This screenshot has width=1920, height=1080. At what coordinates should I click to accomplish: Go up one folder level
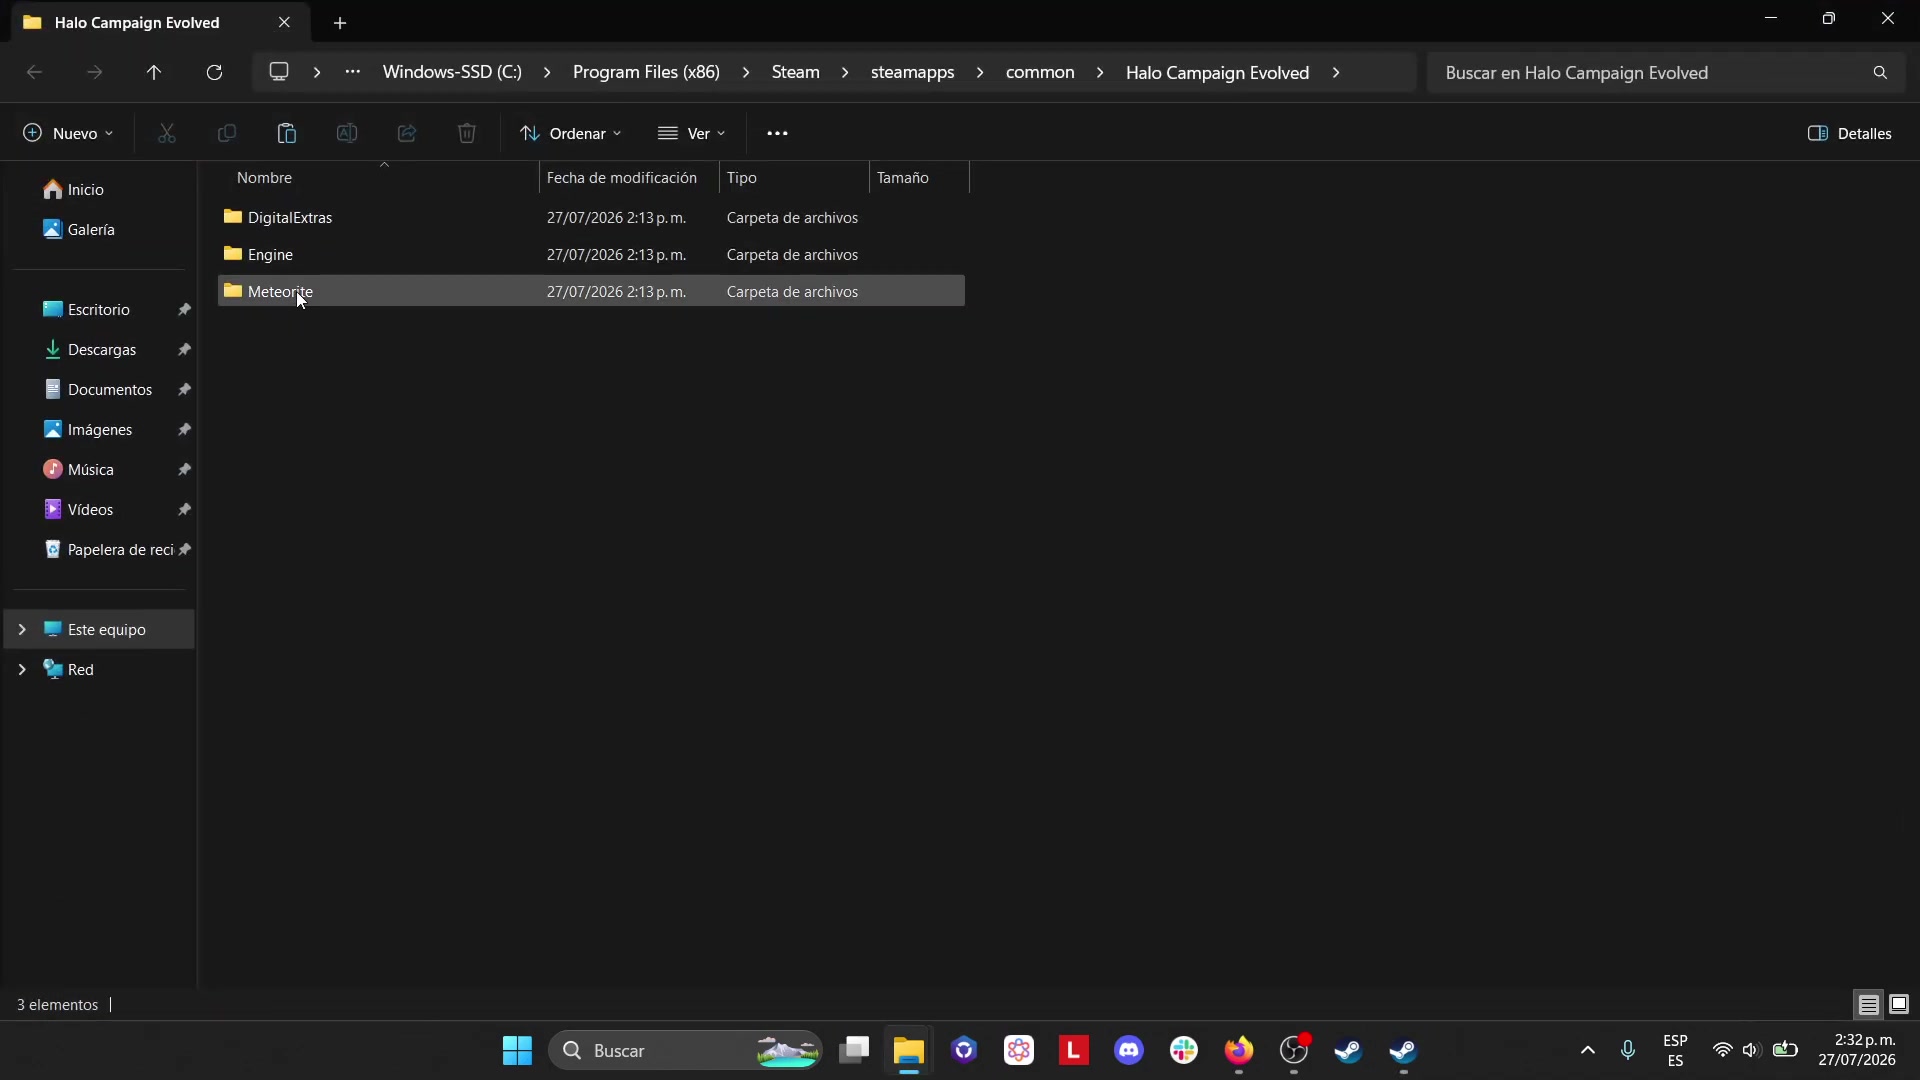(x=154, y=72)
